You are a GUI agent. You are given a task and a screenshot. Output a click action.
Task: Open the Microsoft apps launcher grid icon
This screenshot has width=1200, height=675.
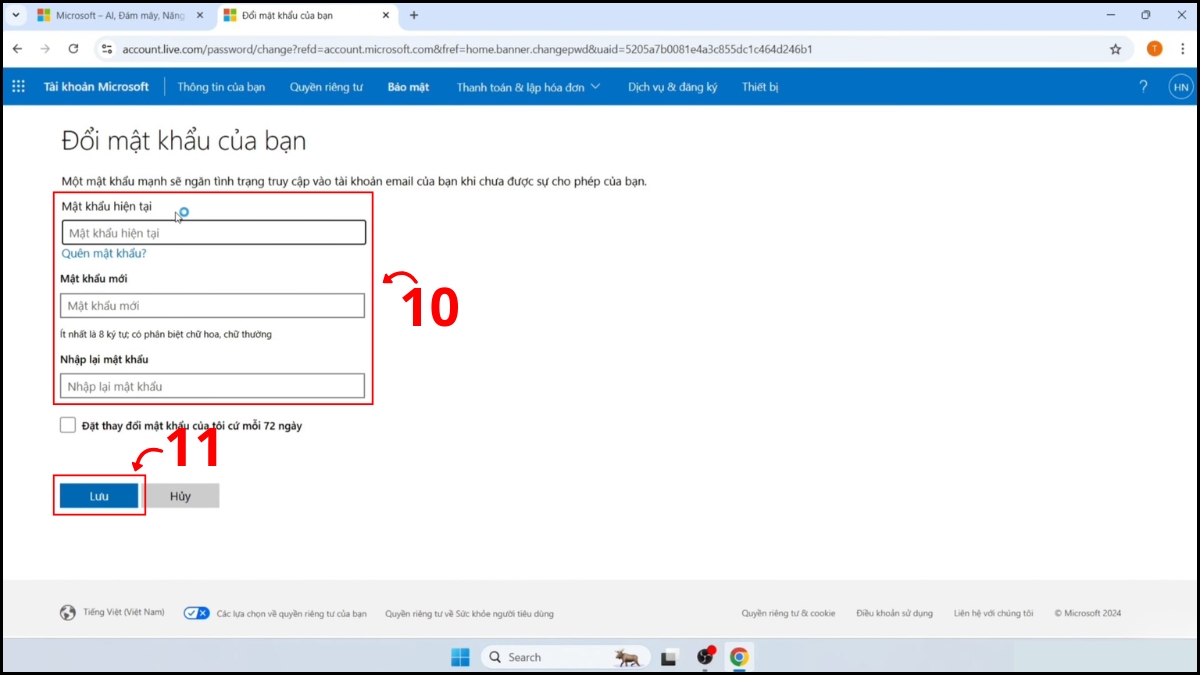pyautogui.click(x=18, y=87)
